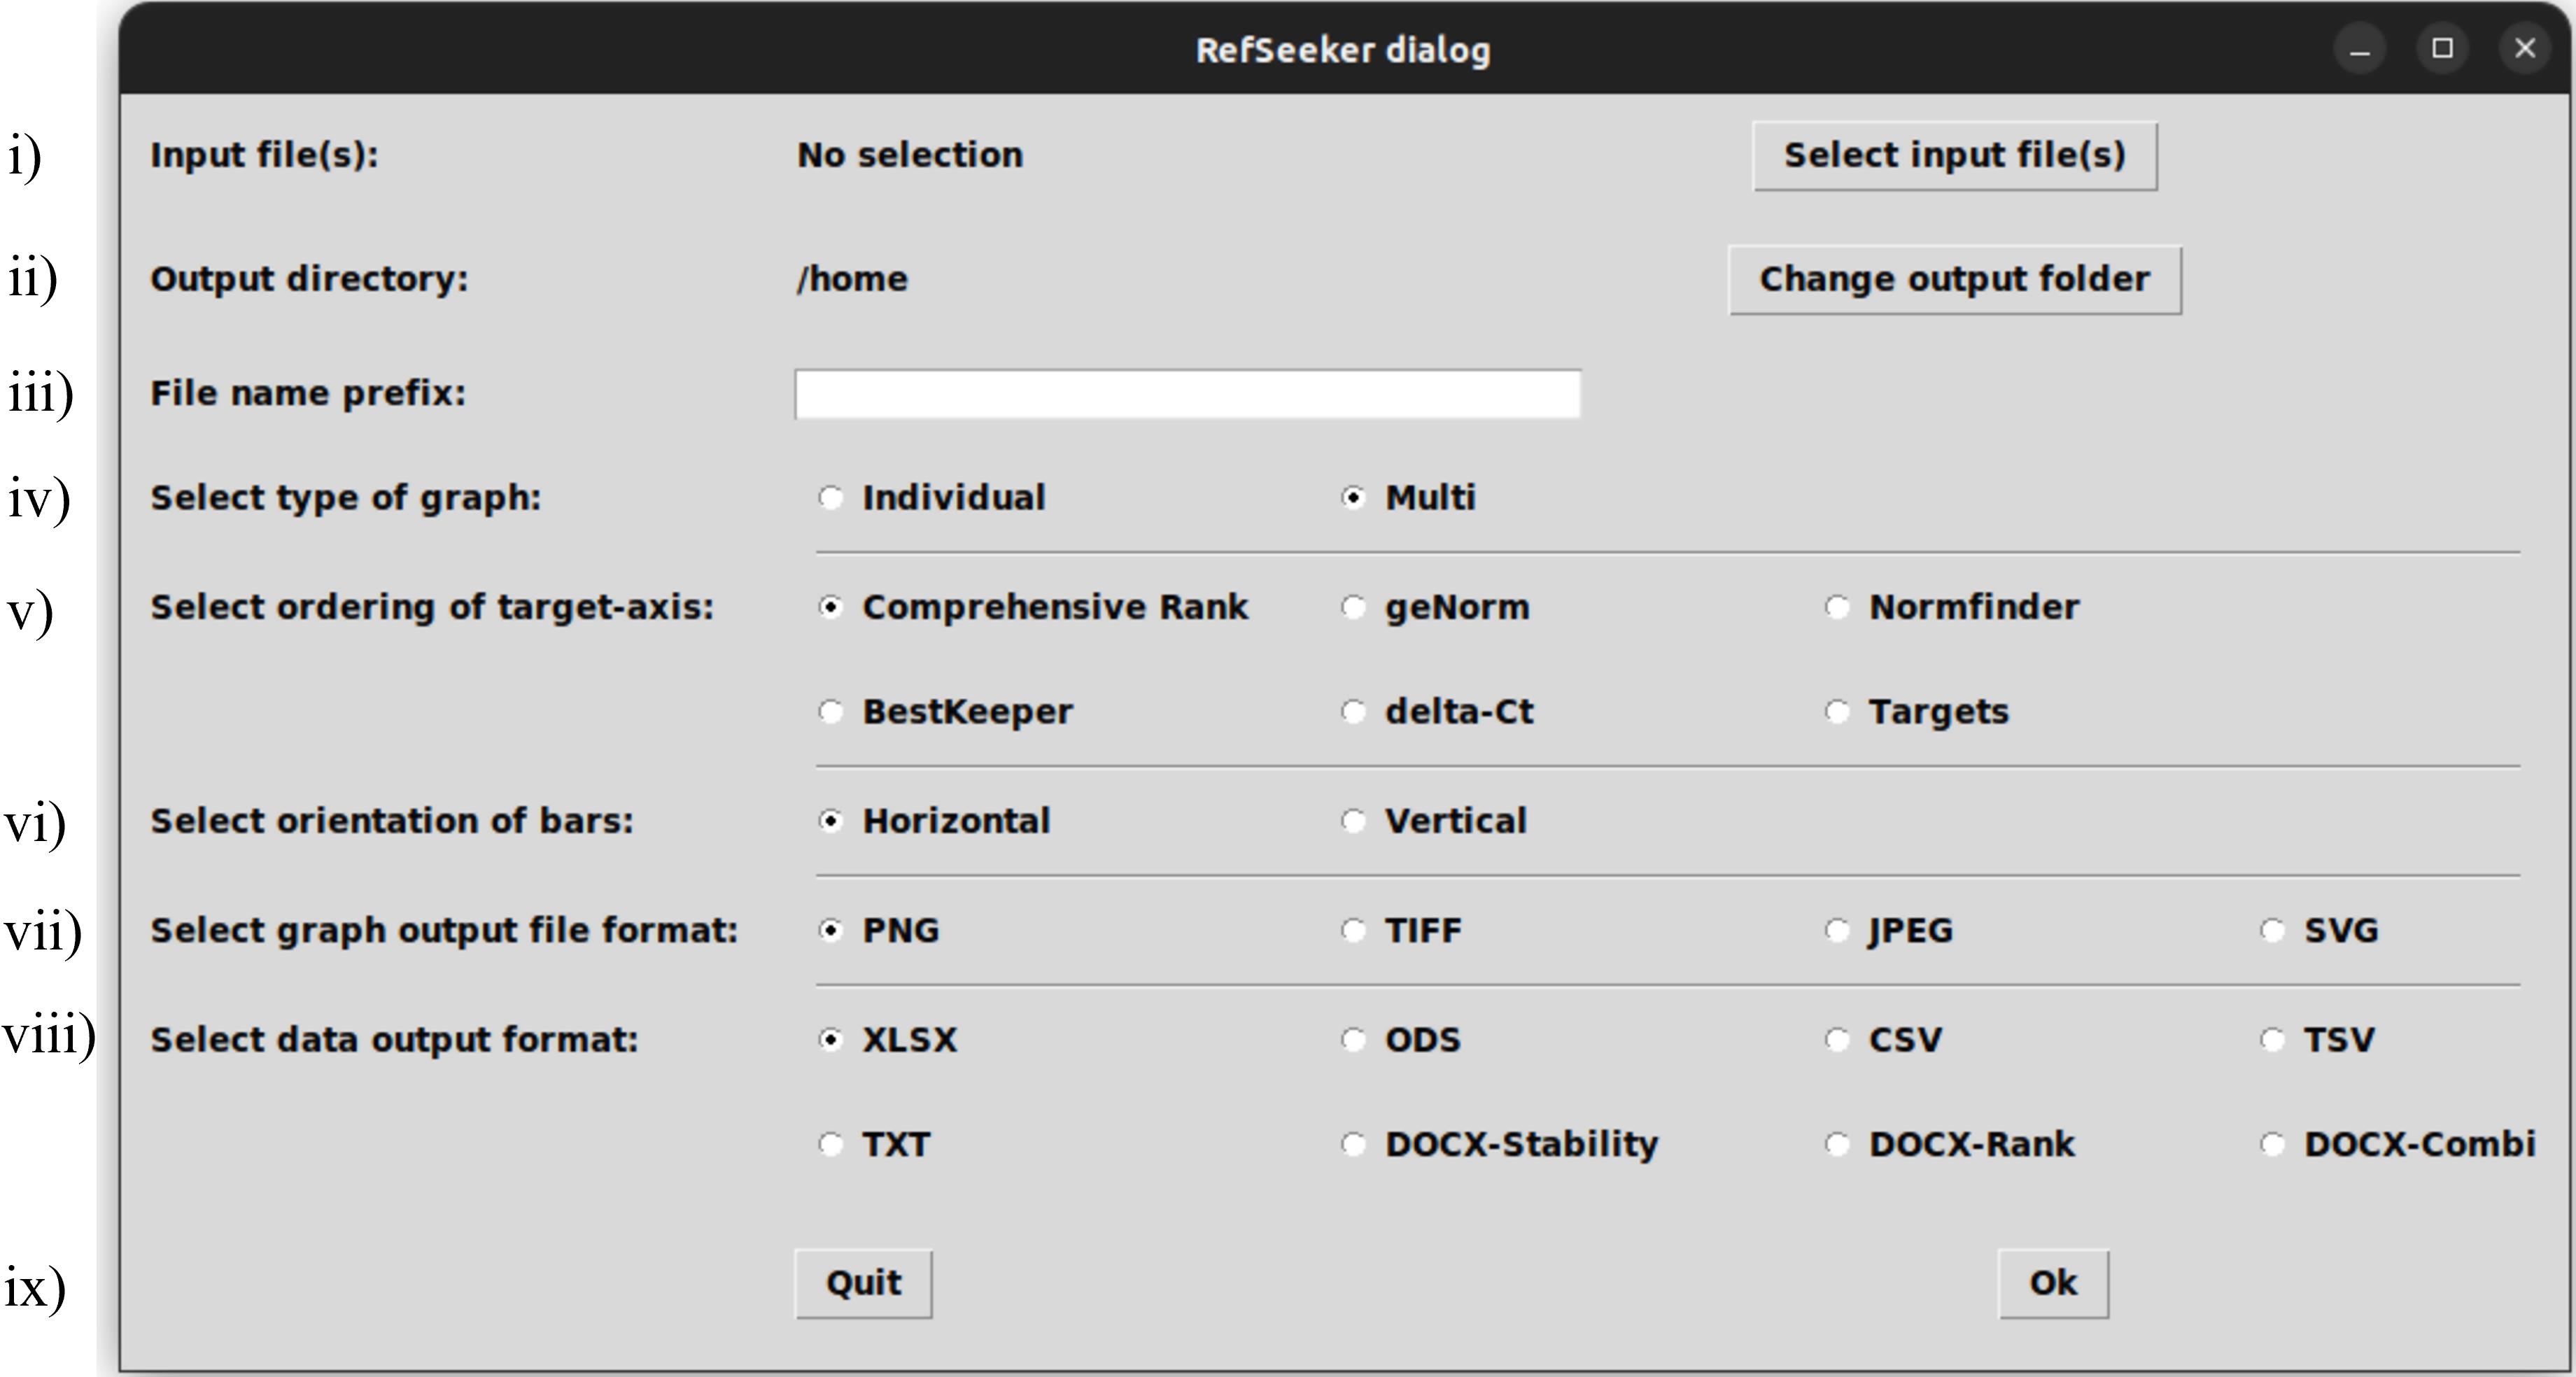This screenshot has width=2576, height=1377.
Task: Pick BestKeeper as axis ordering
Action: tap(945, 712)
